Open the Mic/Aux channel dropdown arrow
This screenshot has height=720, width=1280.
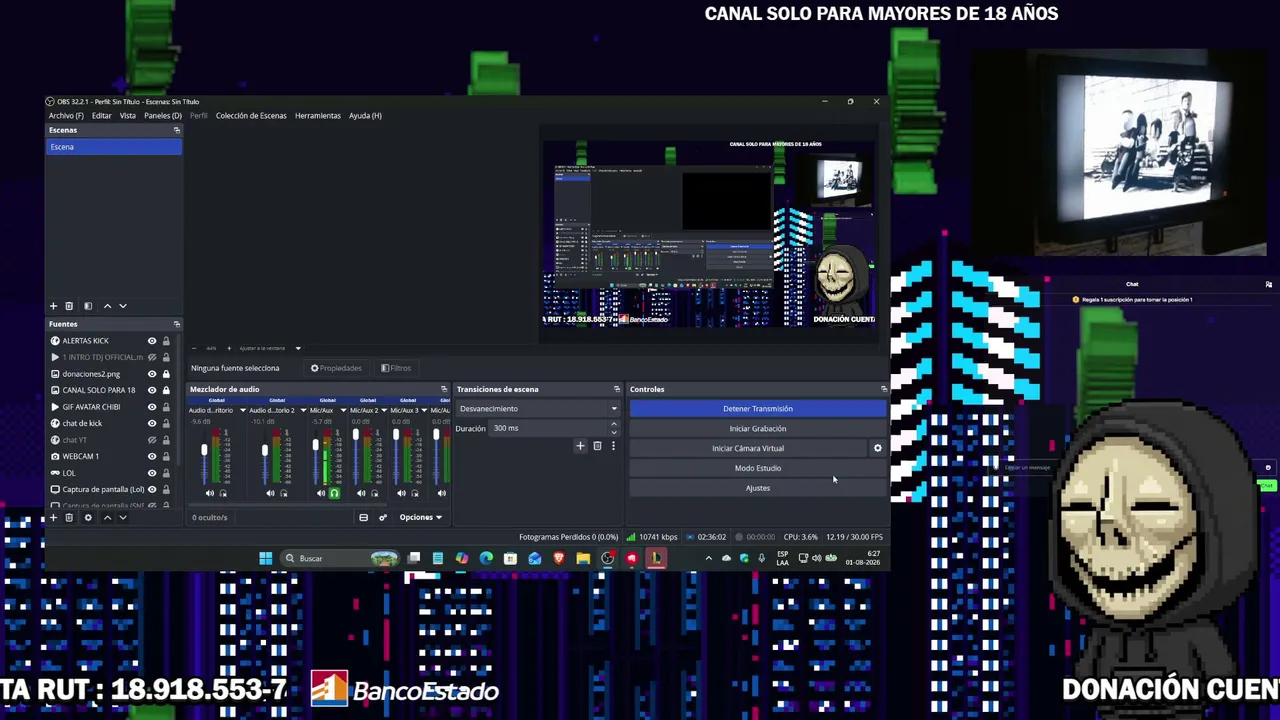[x=343, y=410]
